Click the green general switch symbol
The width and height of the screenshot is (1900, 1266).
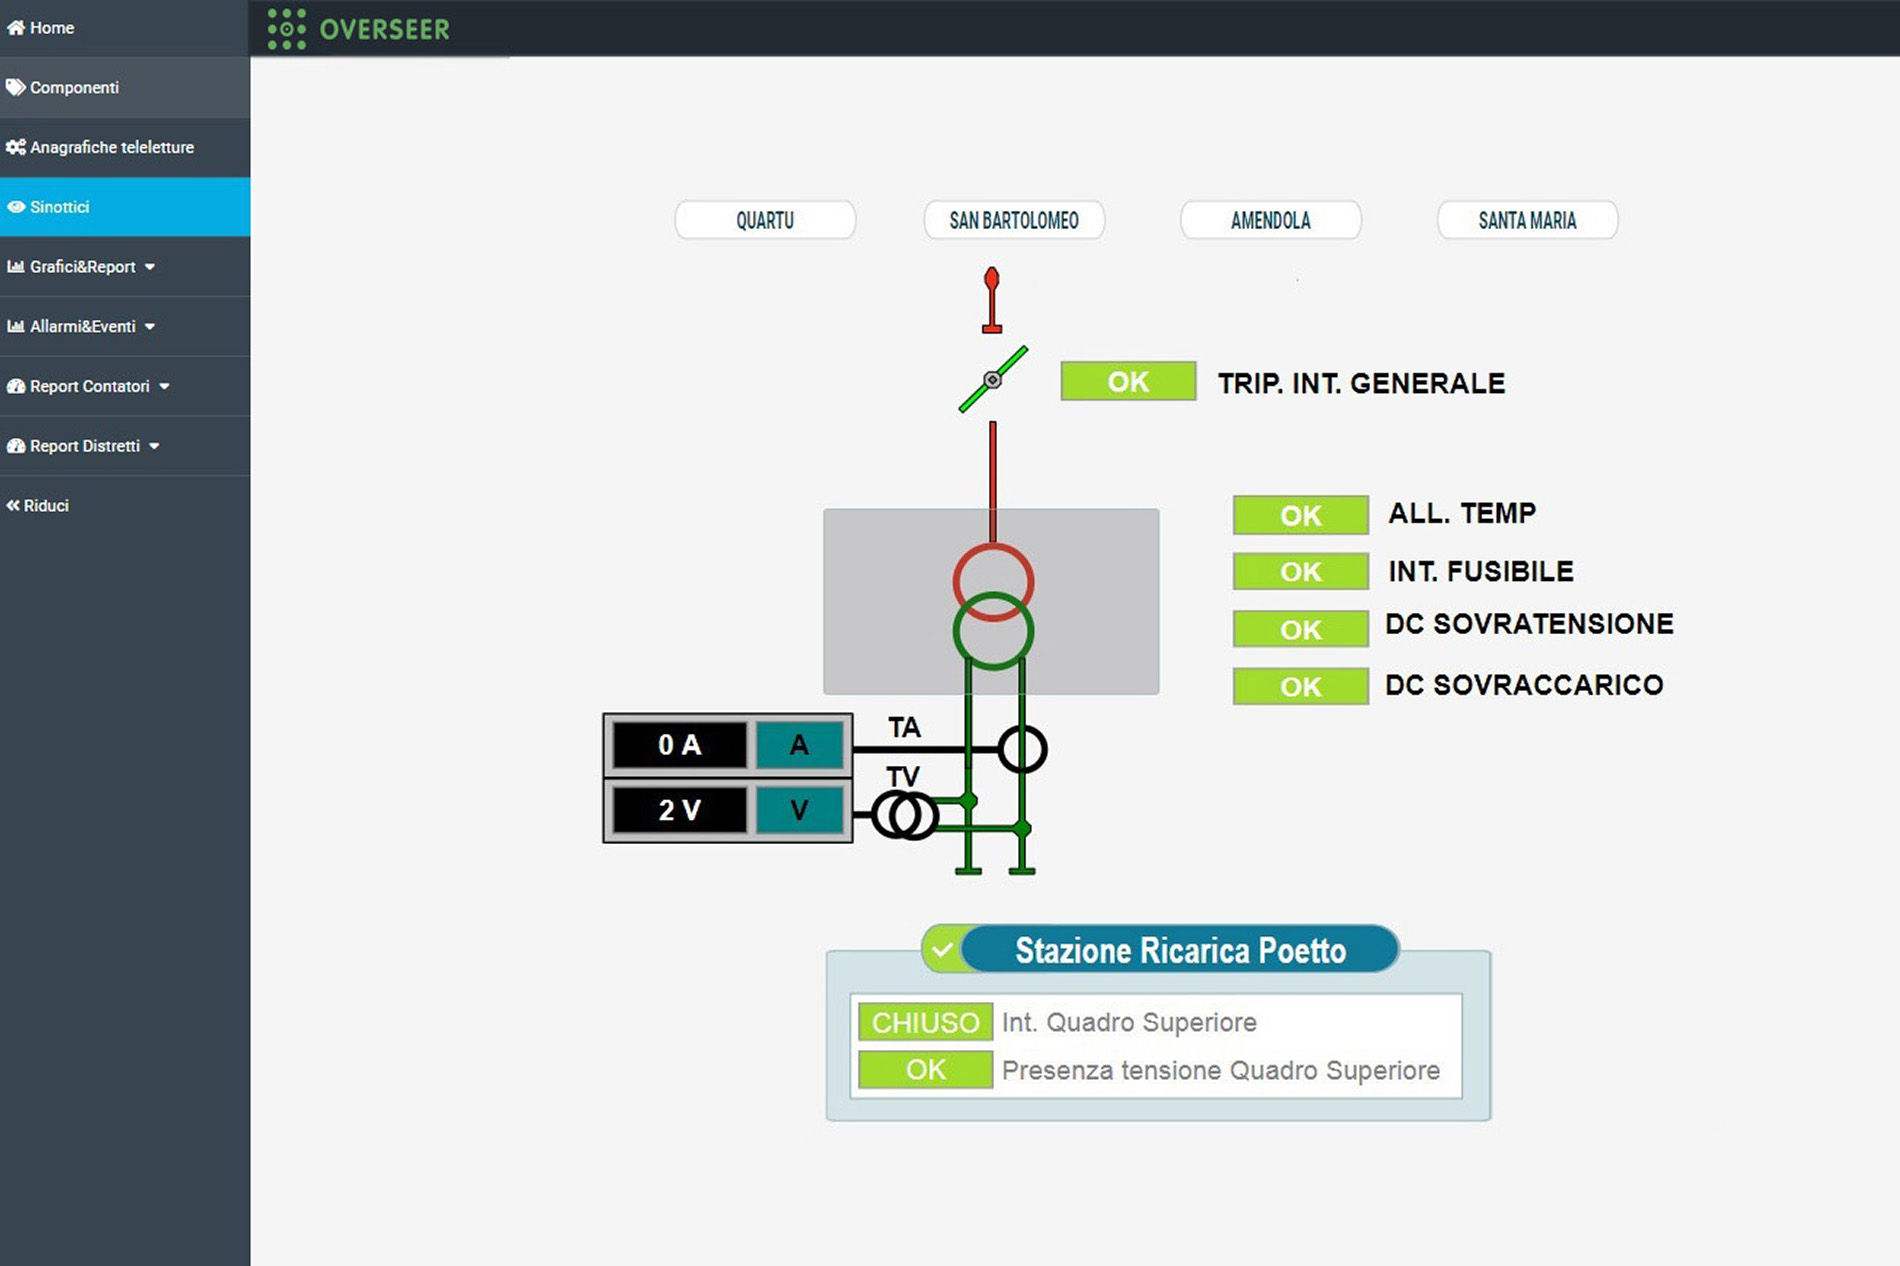coord(993,379)
